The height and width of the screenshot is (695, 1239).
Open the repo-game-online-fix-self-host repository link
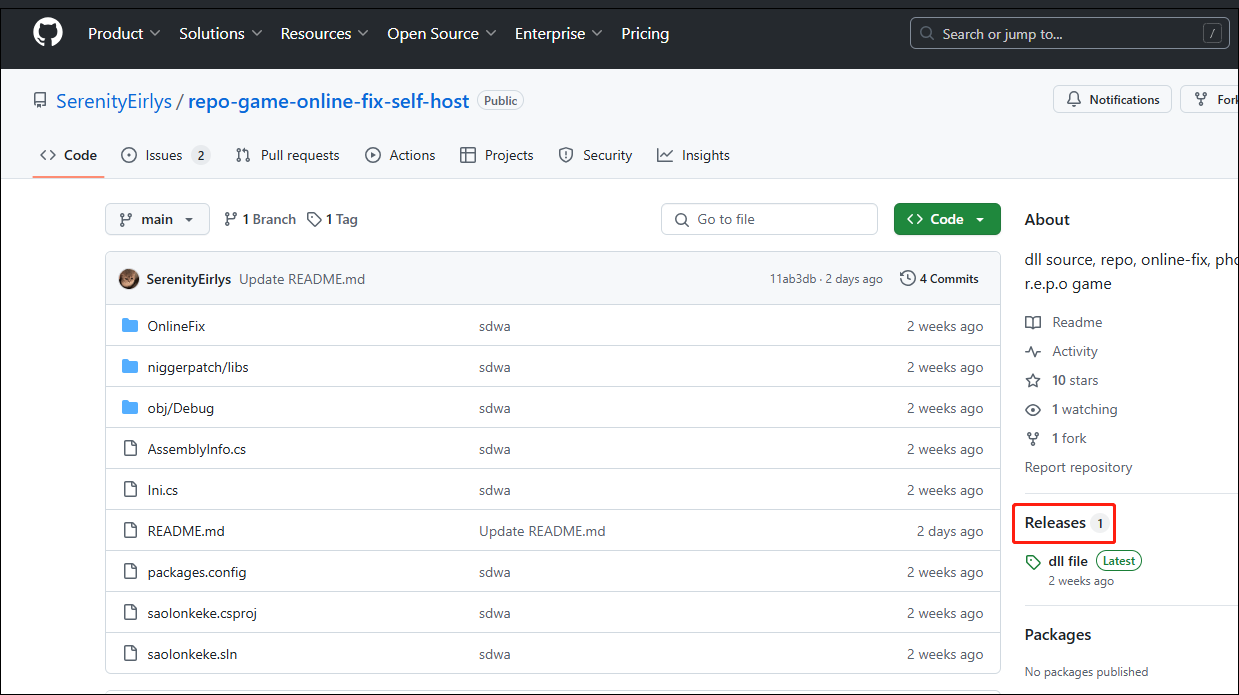328,101
